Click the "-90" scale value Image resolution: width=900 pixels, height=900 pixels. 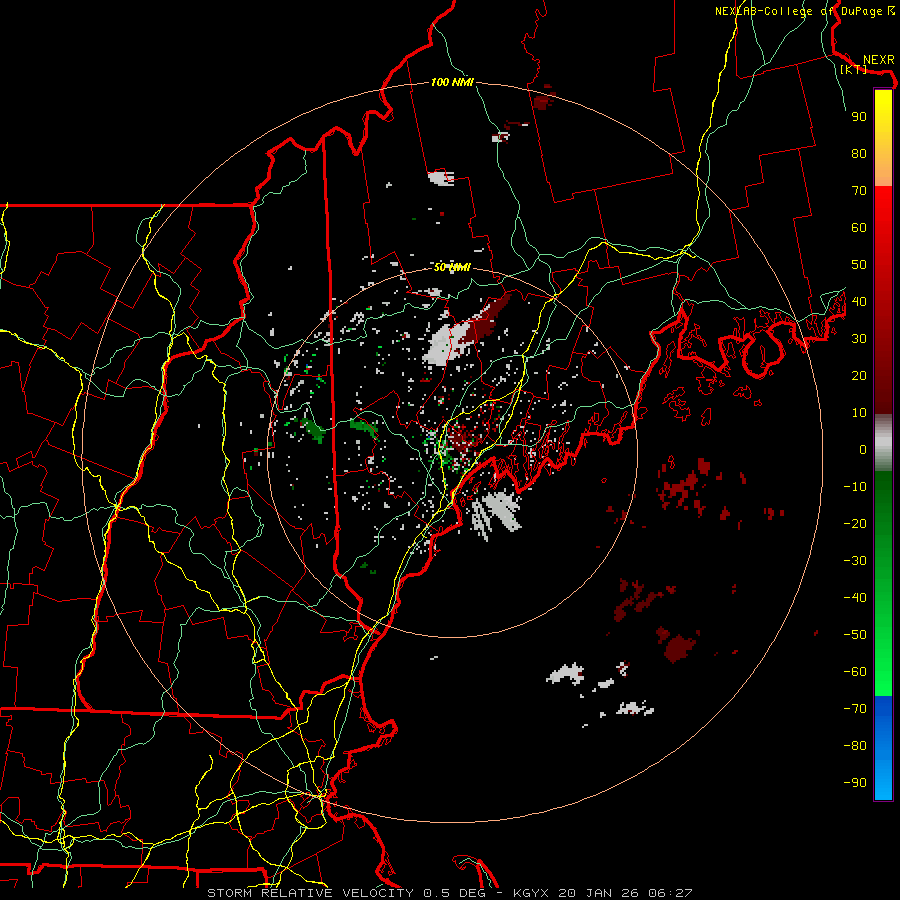pos(855,782)
